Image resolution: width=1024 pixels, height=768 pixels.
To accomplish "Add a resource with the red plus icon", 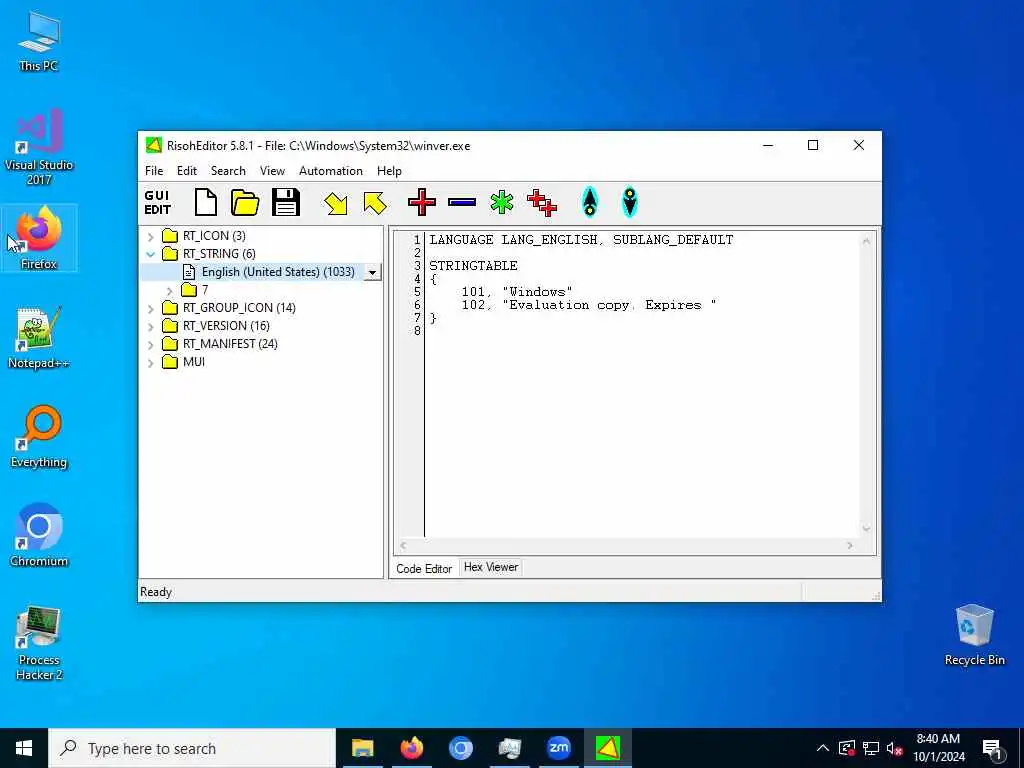I will 422,202.
